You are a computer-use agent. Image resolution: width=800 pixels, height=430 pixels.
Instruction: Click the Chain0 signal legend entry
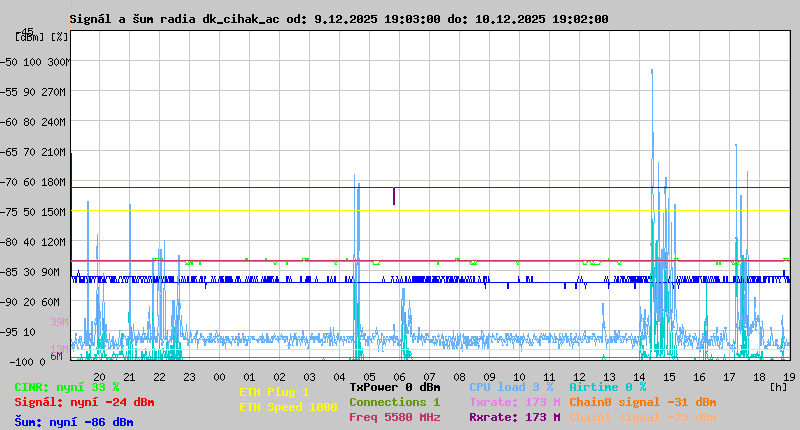pyautogui.click(x=642, y=402)
